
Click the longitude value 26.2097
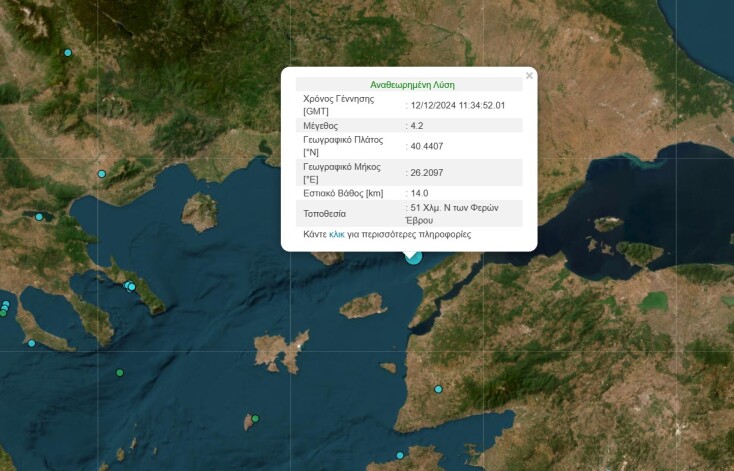(426, 172)
